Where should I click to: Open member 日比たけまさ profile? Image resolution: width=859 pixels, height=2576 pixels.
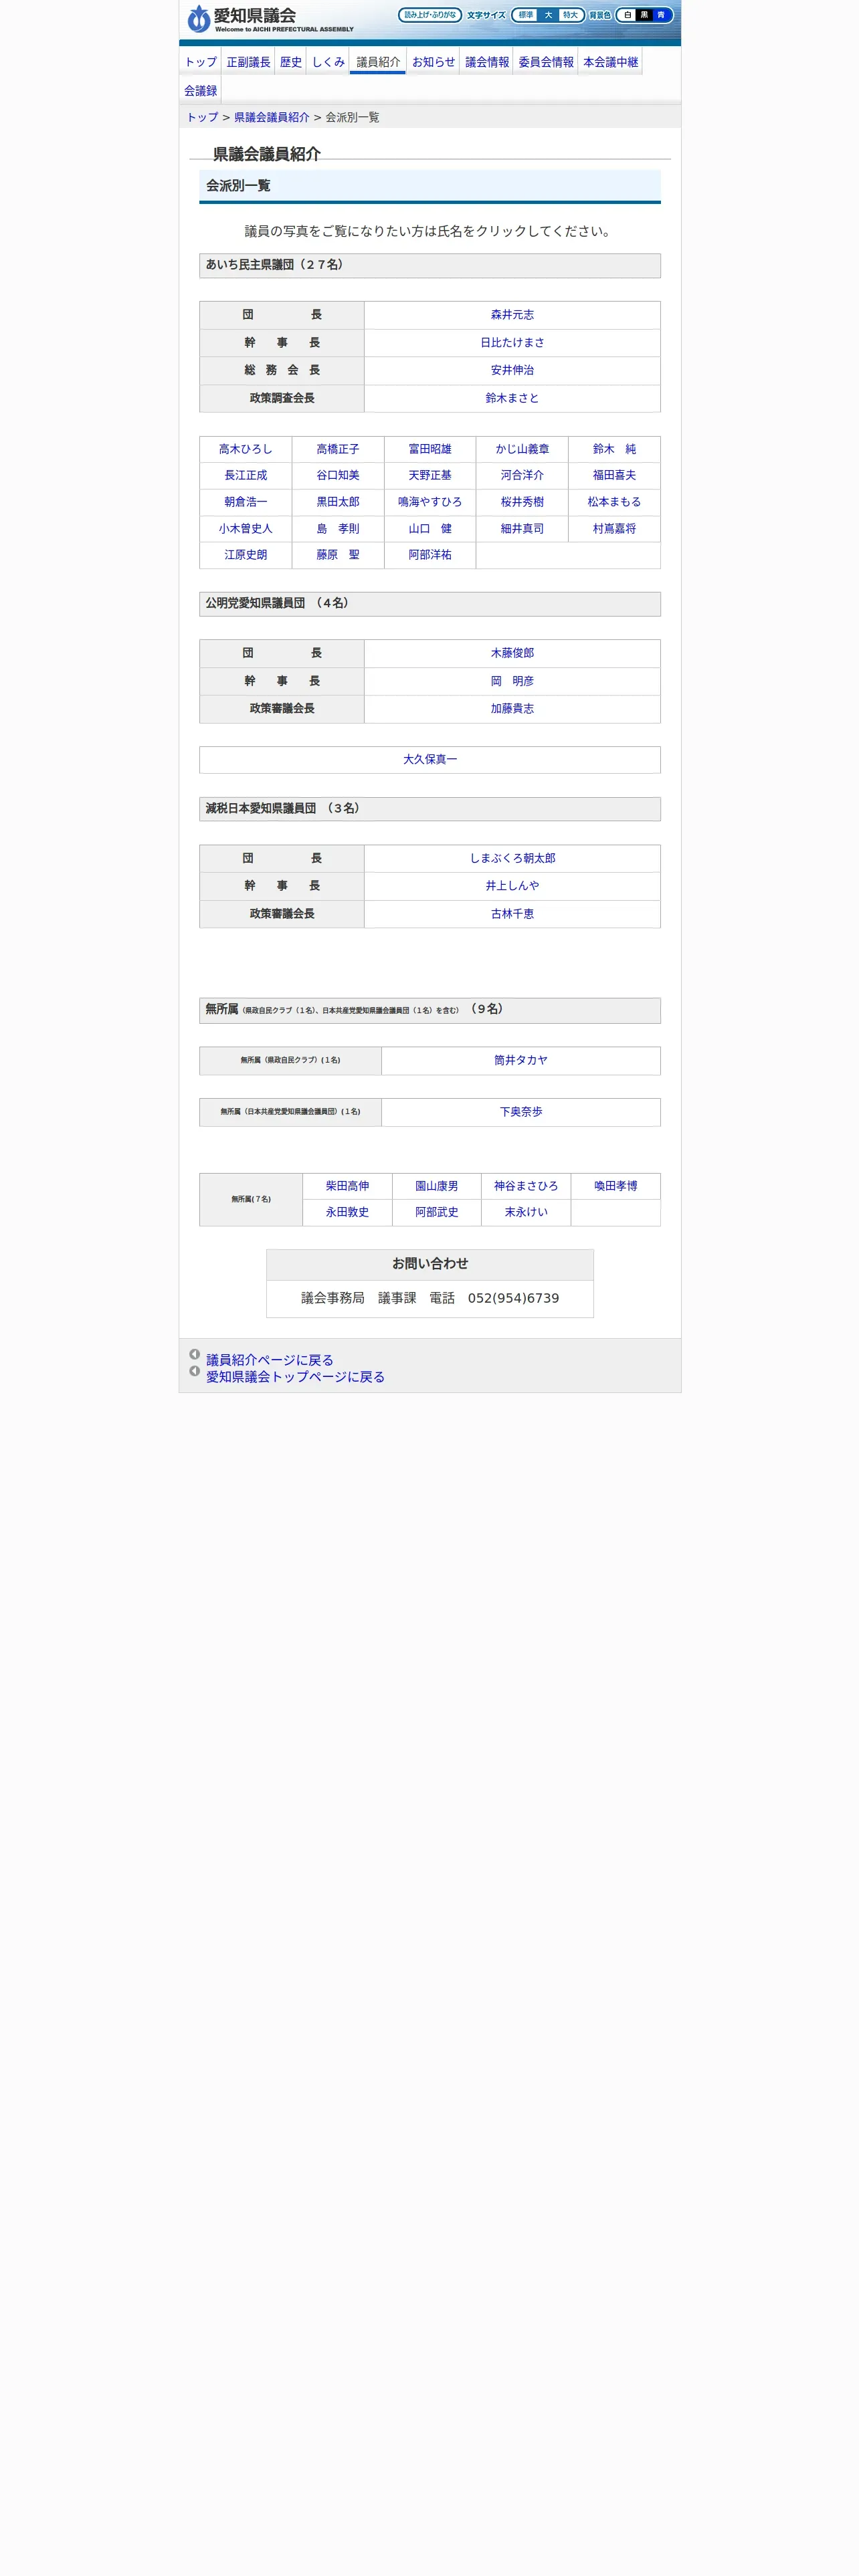(512, 343)
